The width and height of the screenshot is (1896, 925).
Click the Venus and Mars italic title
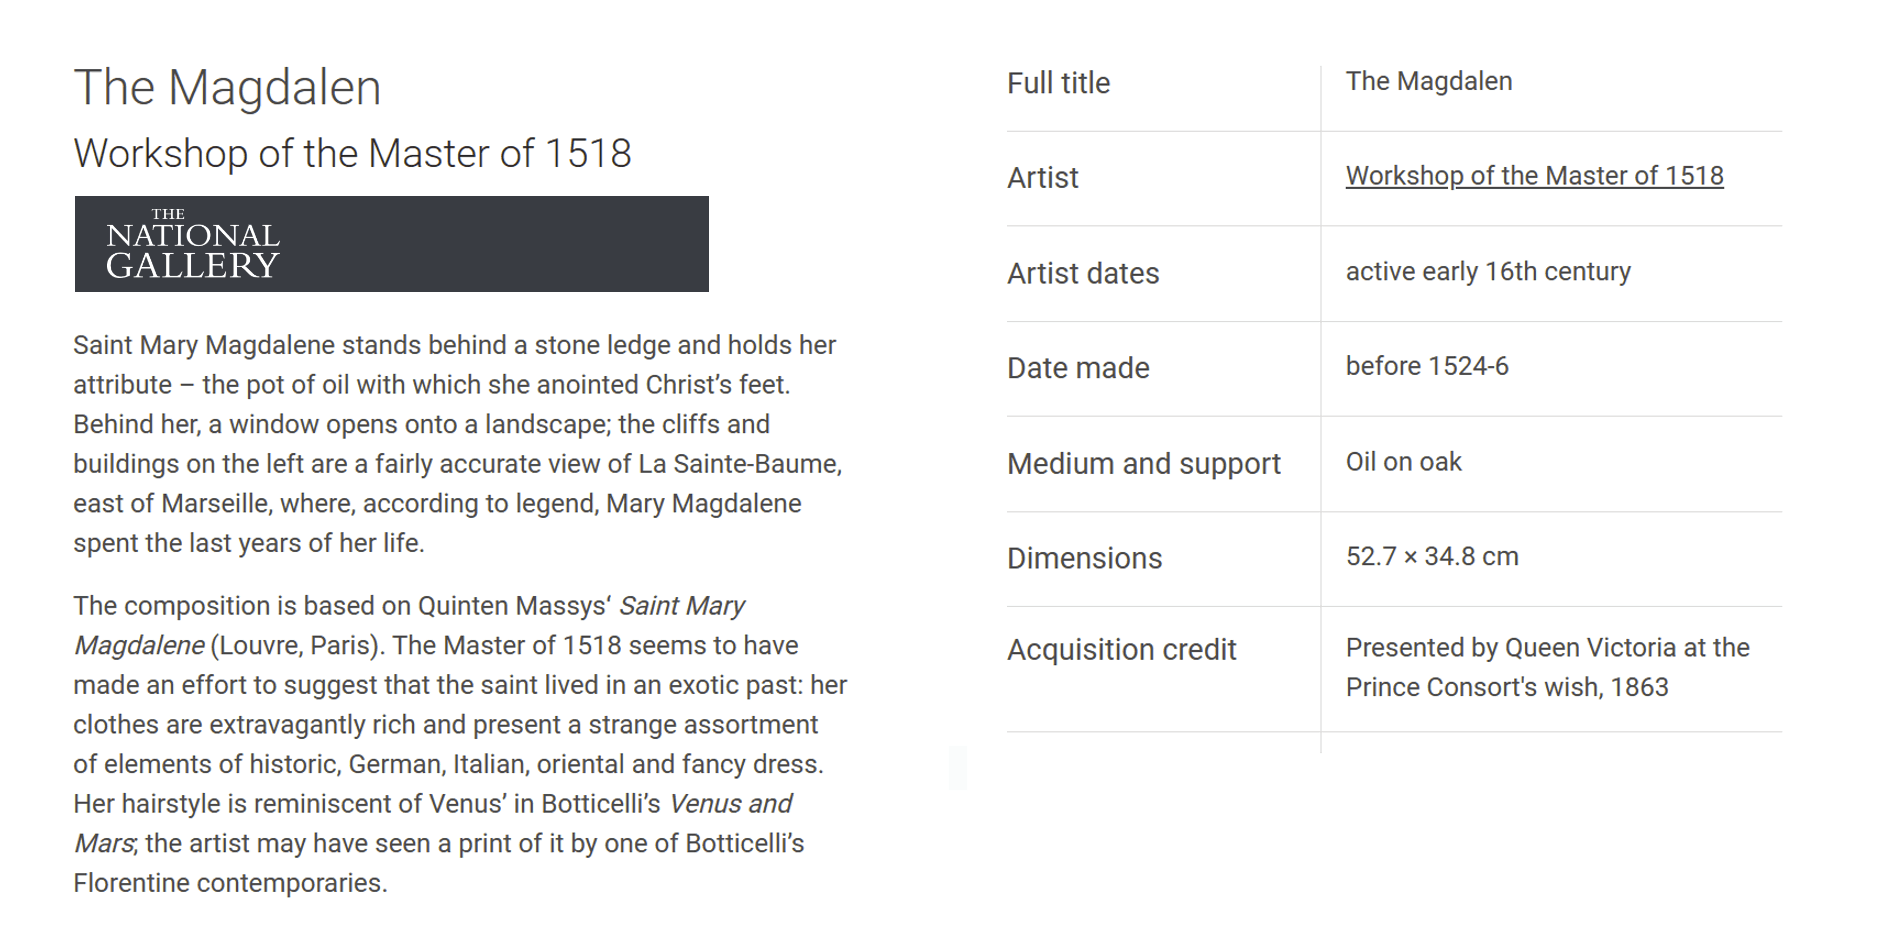pos(433,823)
